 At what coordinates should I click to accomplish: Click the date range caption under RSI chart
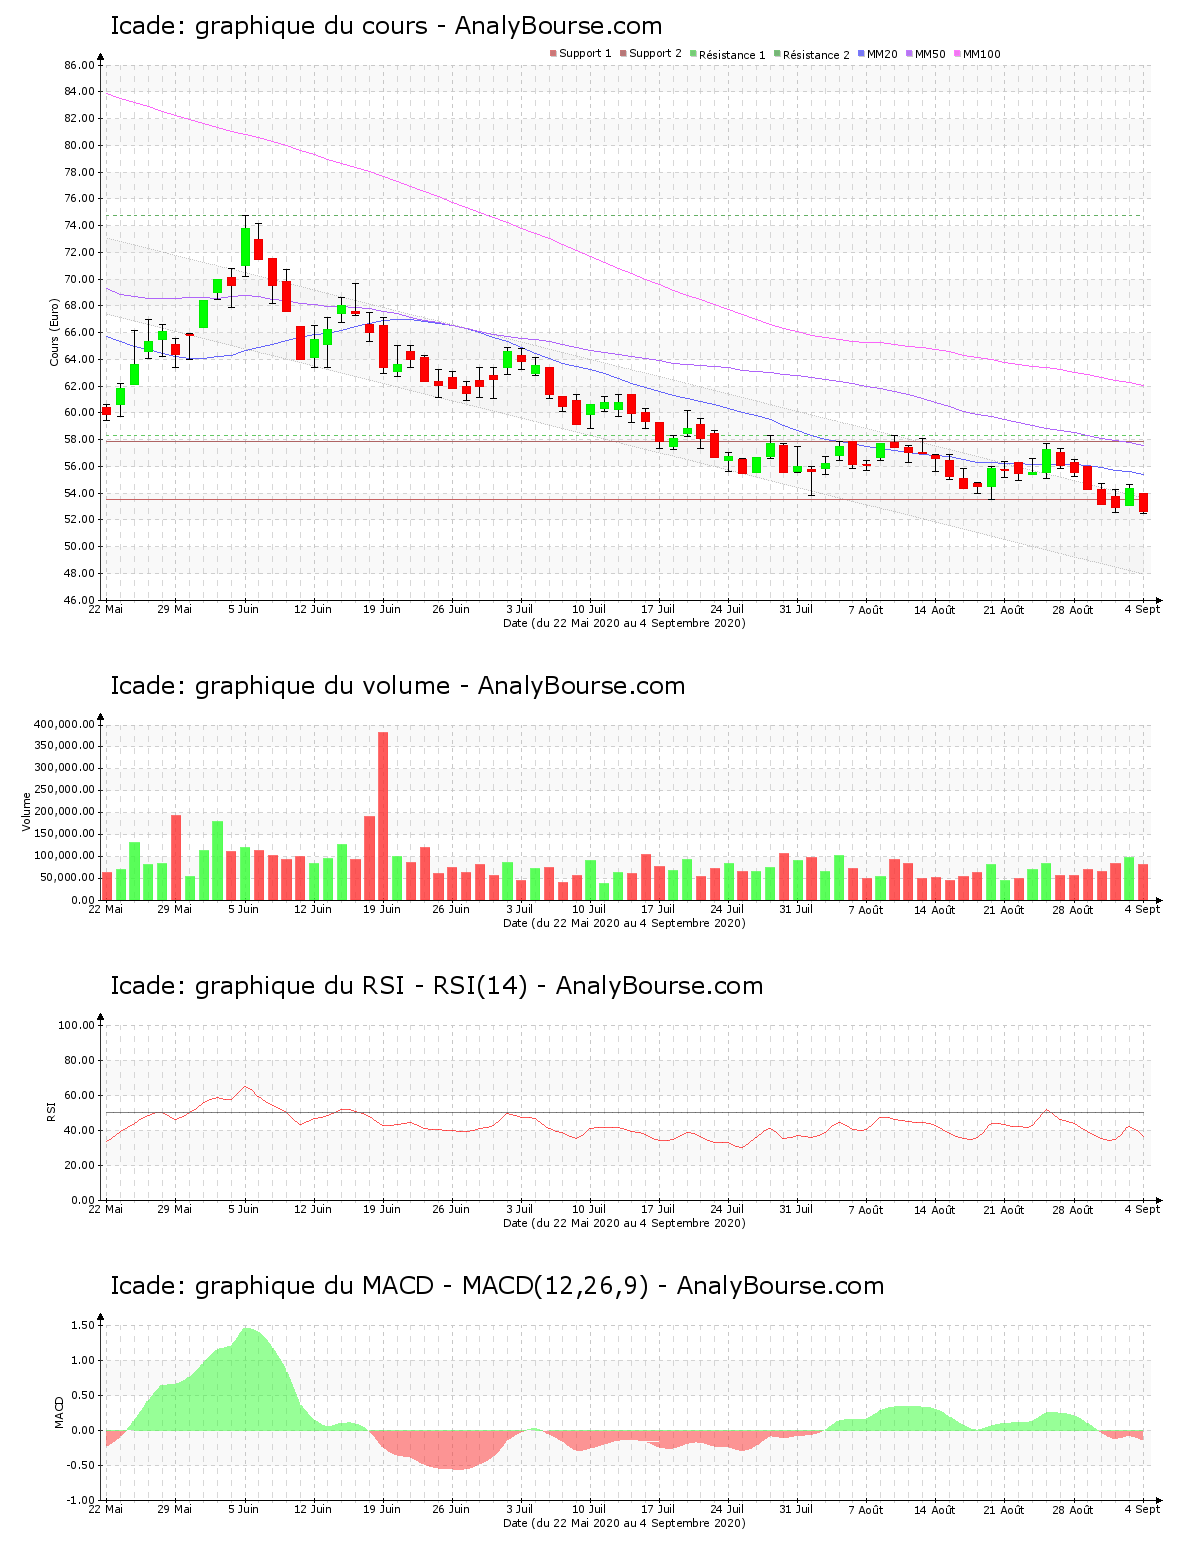pos(624,1223)
